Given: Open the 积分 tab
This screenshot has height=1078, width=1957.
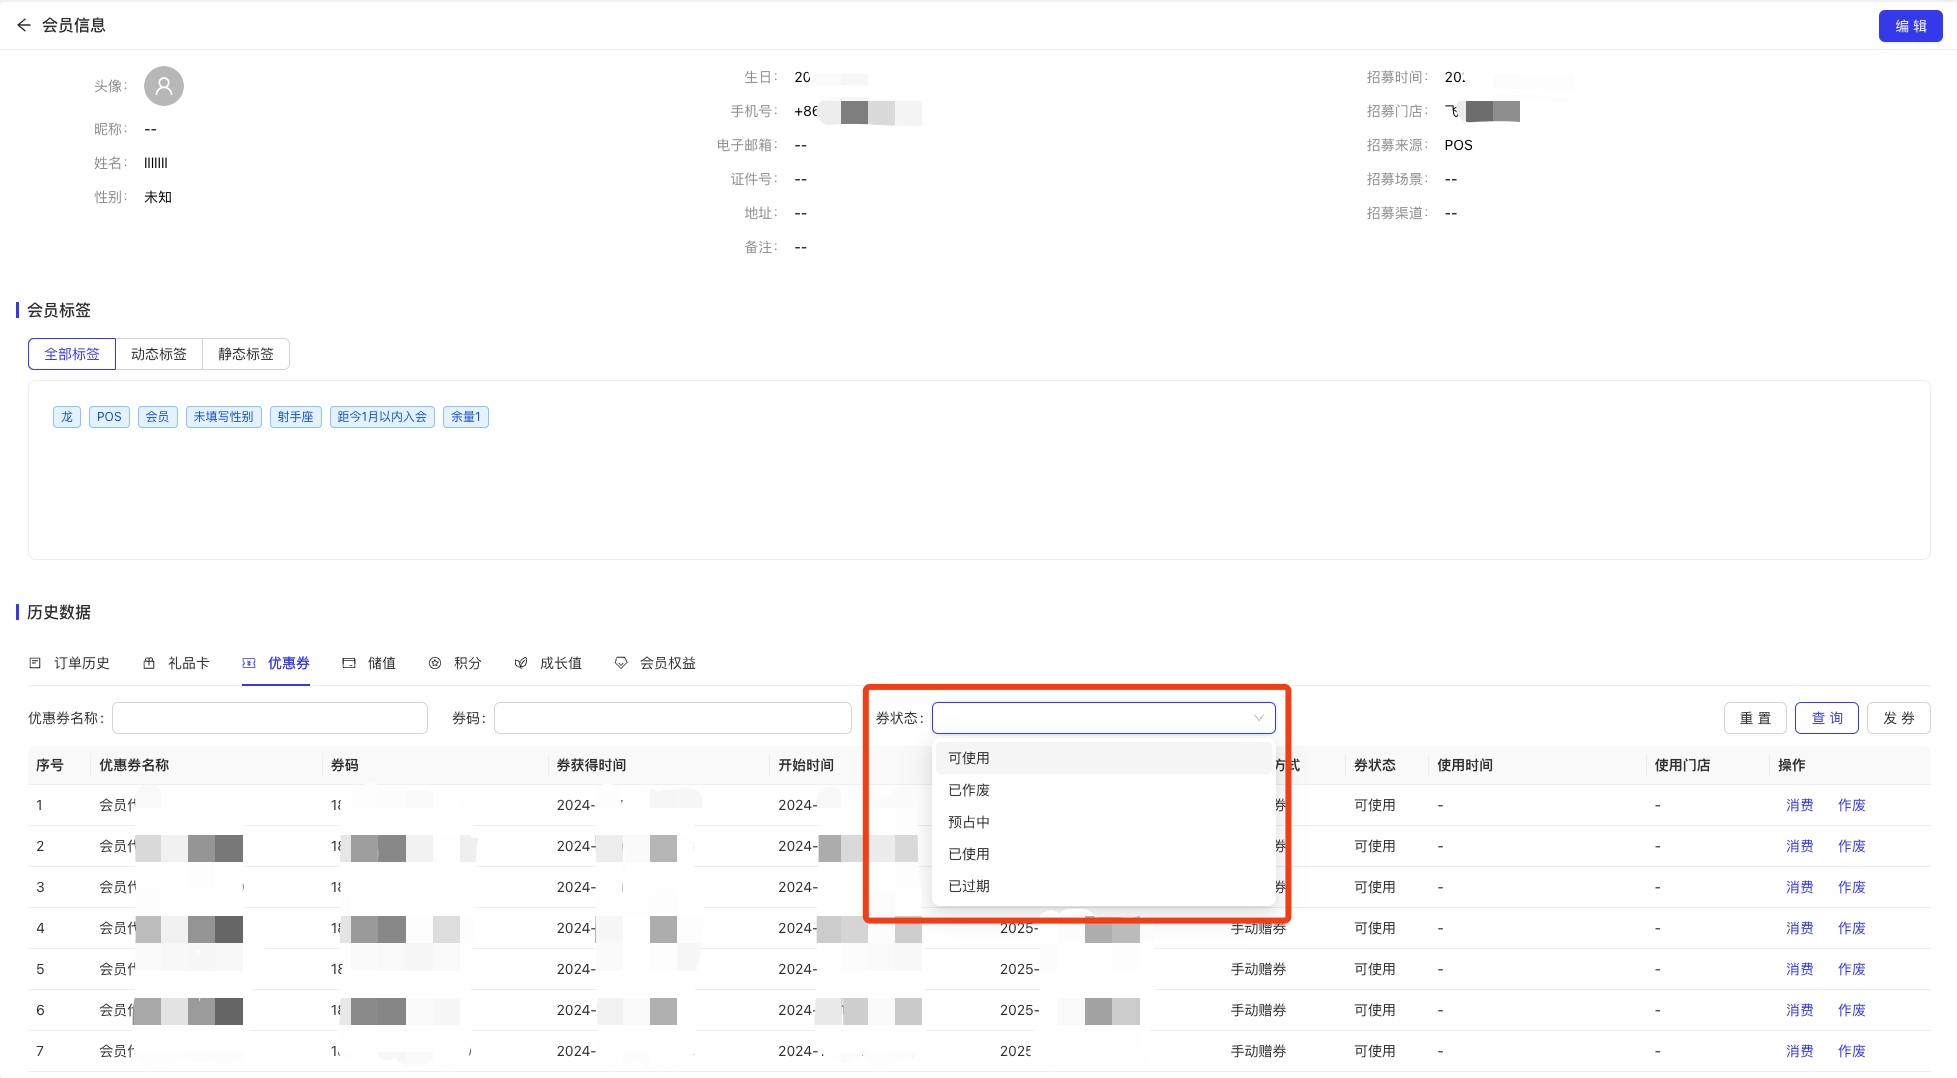Looking at the screenshot, I should tap(455, 663).
